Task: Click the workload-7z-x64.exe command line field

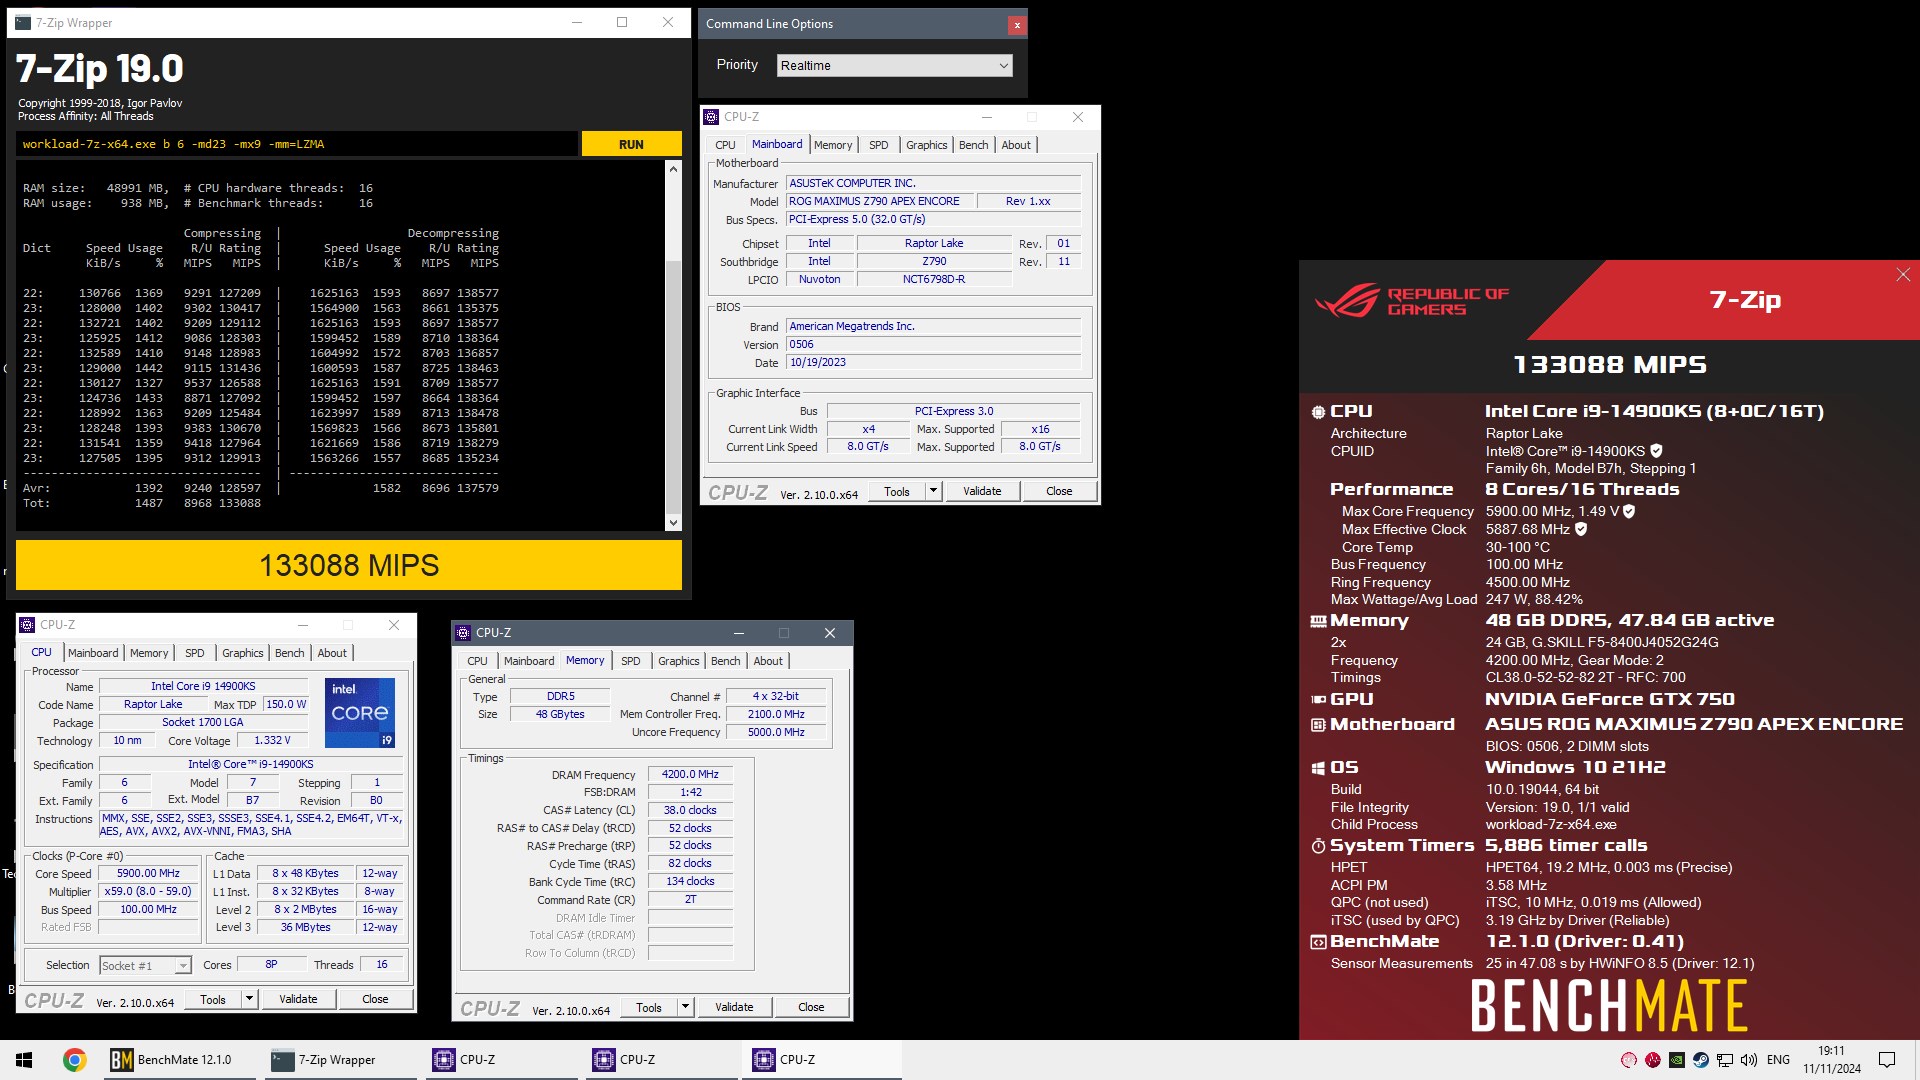Action: 296,144
